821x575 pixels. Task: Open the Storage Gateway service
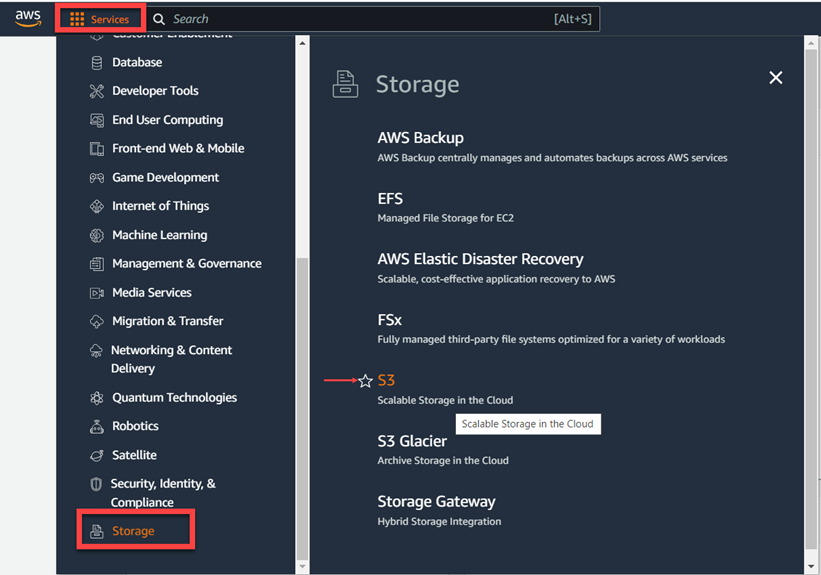coord(436,502)
